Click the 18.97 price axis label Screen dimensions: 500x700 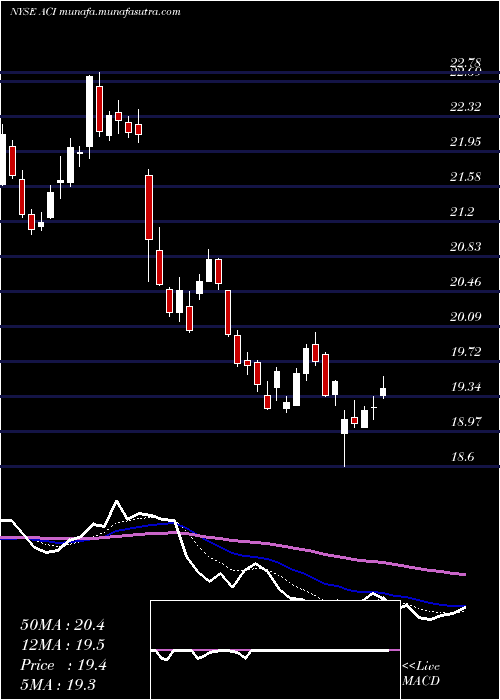pos(468,421)
